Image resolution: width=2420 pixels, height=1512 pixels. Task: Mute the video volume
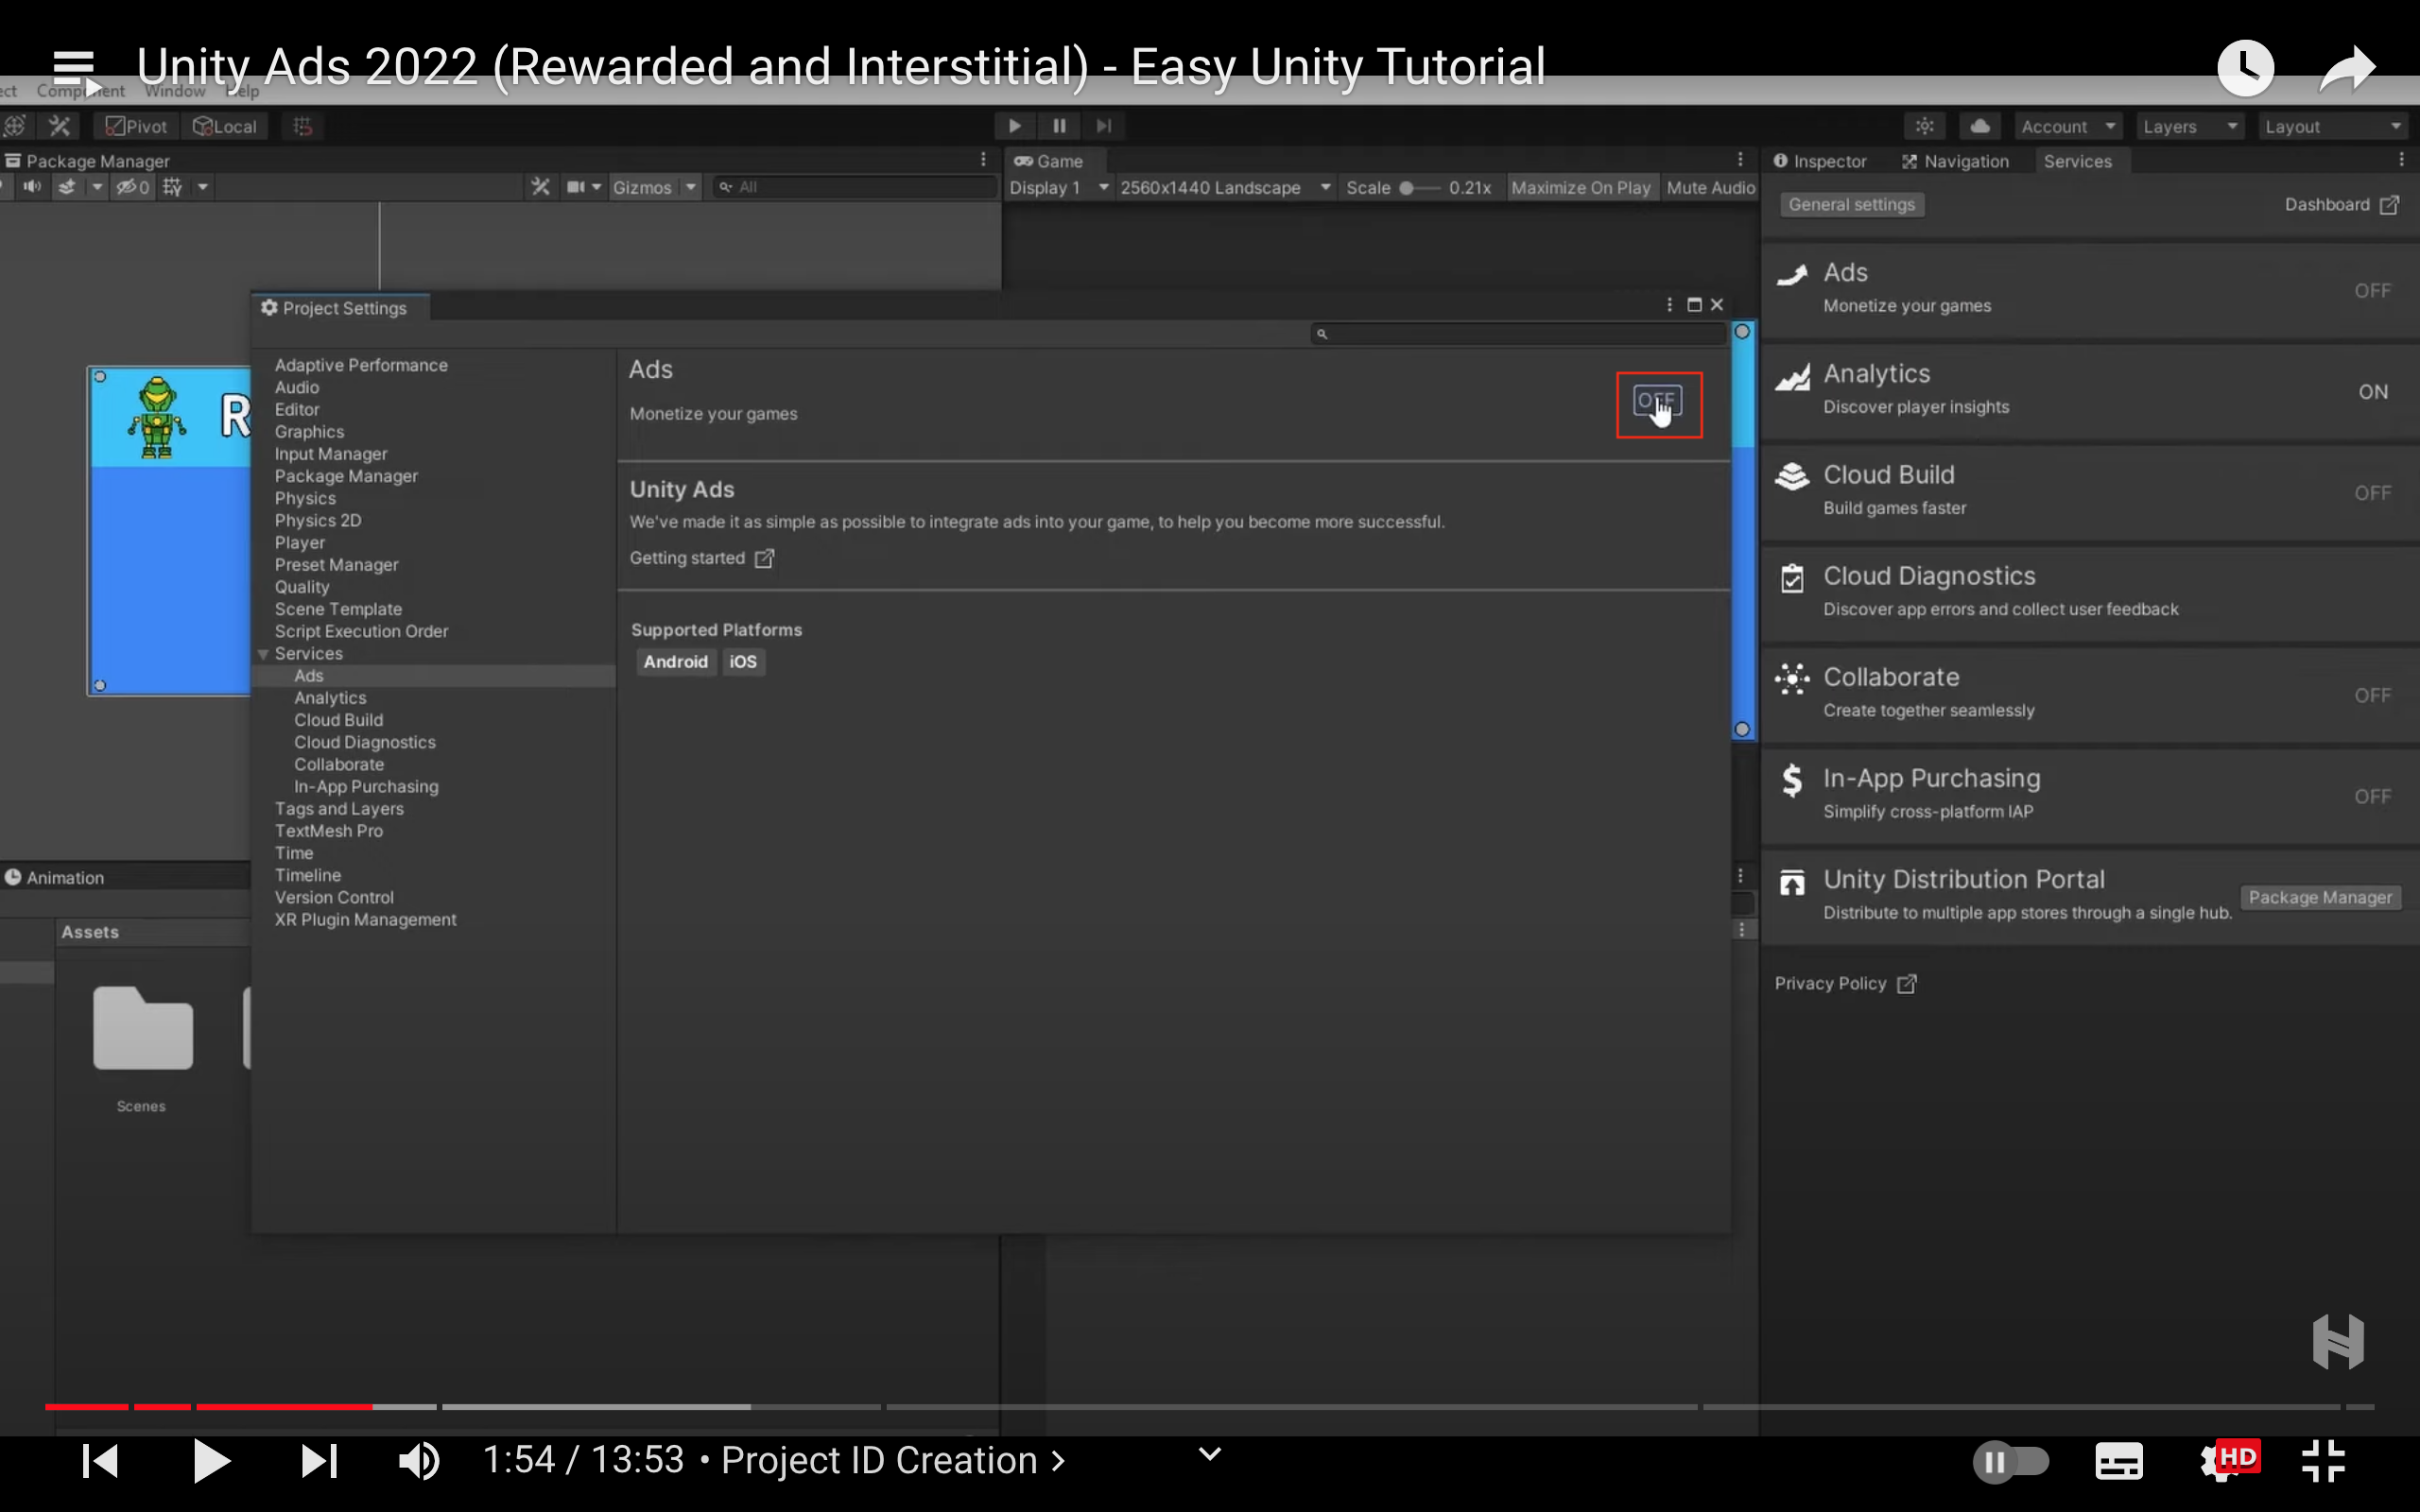(419, 1461)
